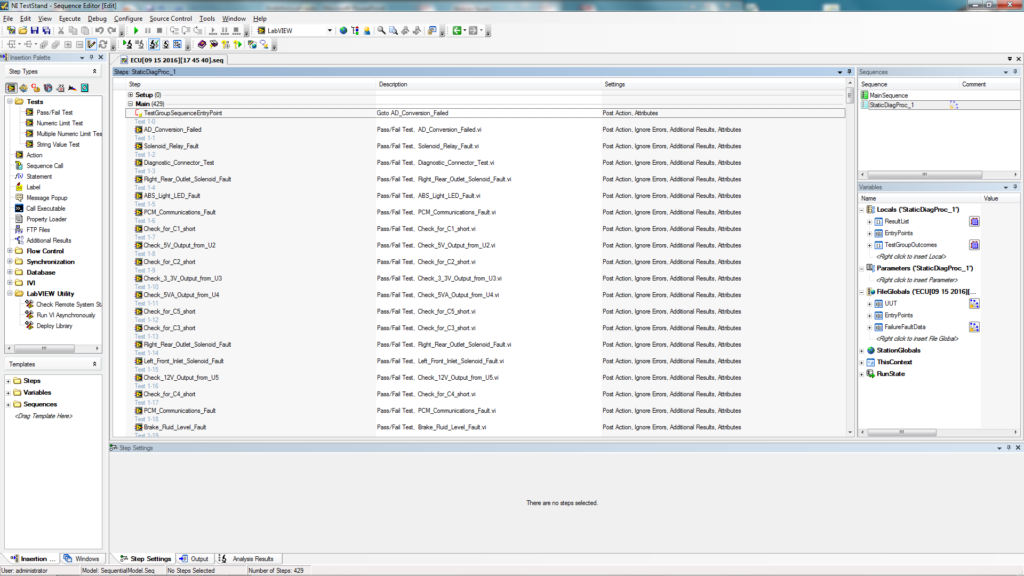Click the steps list vertical scrollbar
Screen dimensions: 1024x576
coord(850,257)
